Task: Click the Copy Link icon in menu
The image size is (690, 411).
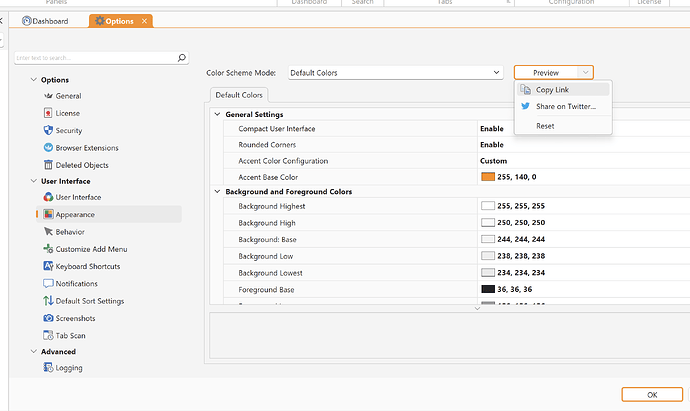Action: [525, 89]
